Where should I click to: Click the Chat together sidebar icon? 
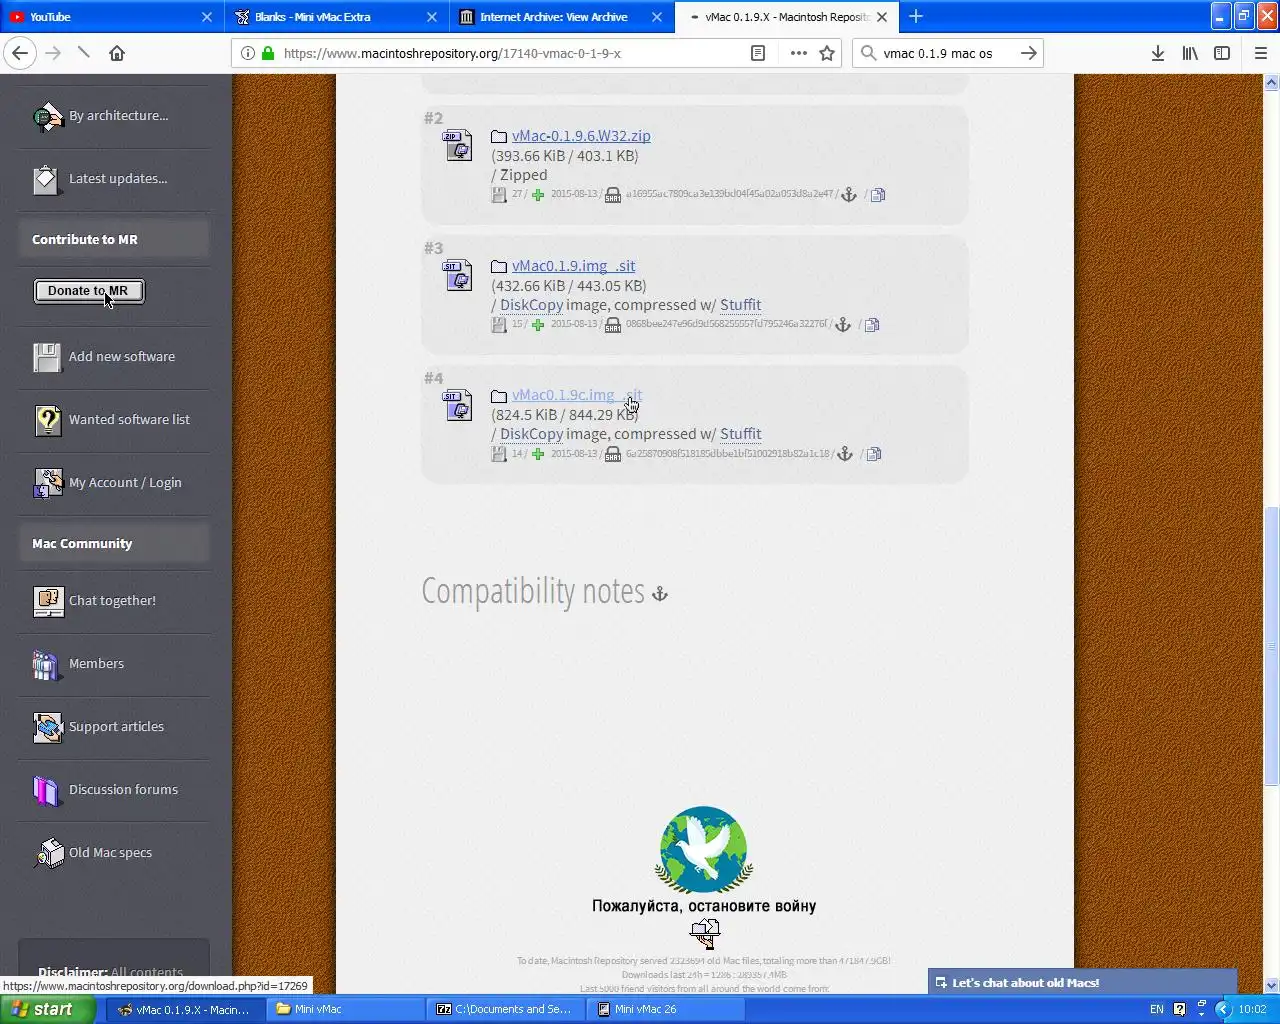pyautogui.click(x=47, y=601)
